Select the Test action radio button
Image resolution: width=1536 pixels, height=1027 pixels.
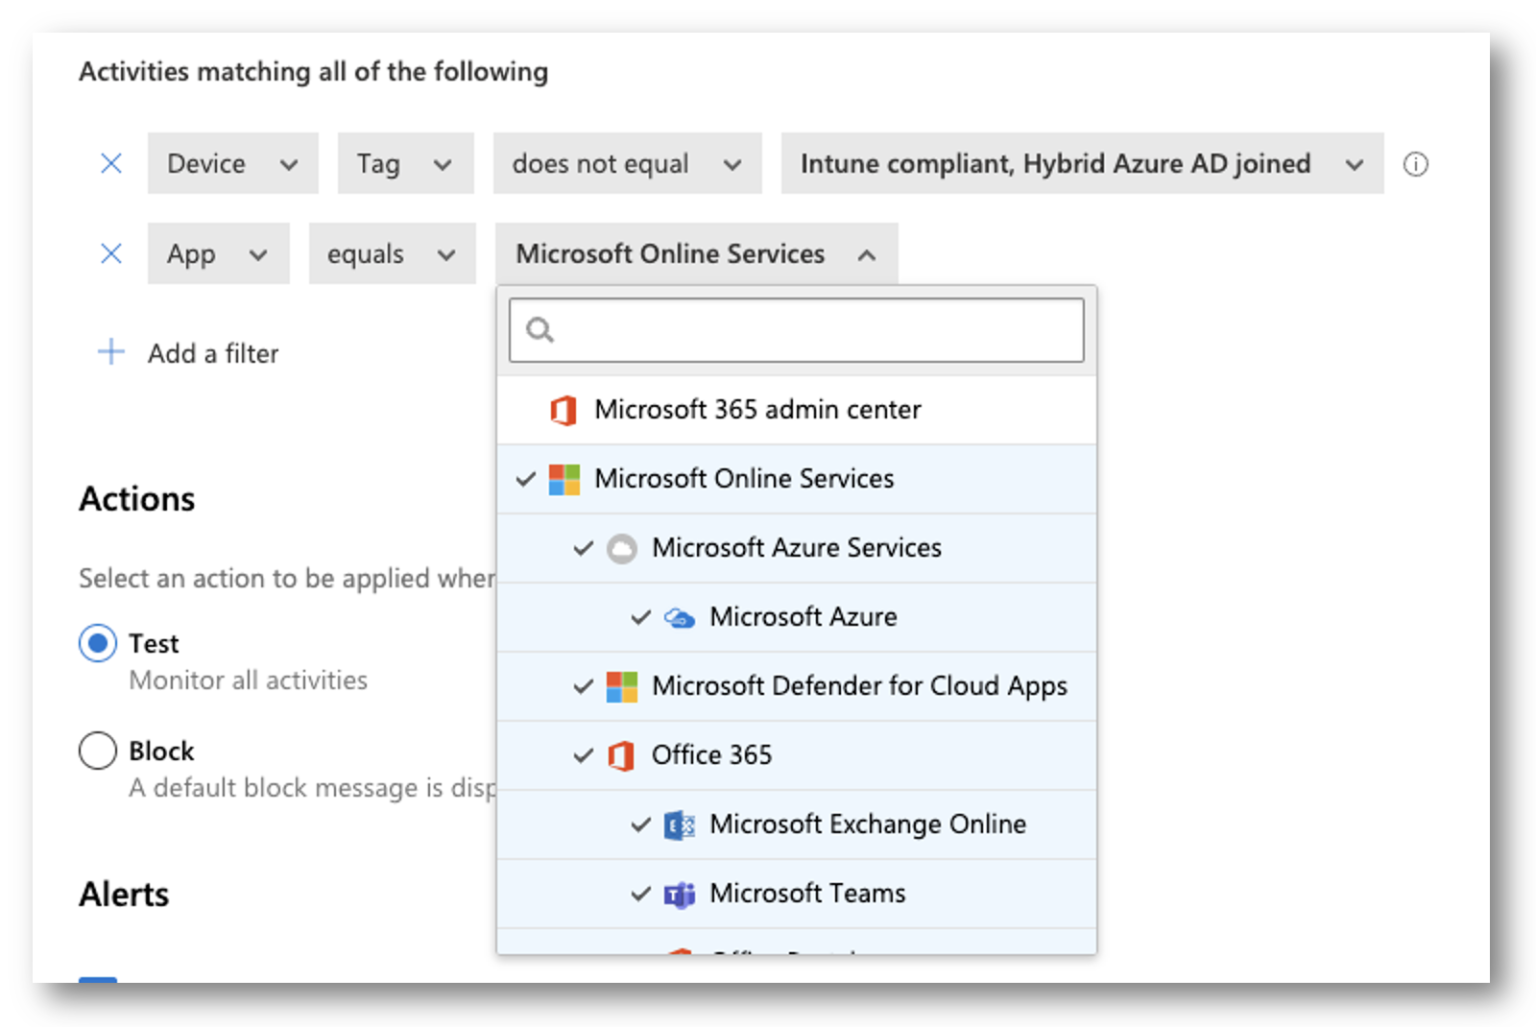click(98, 643)
